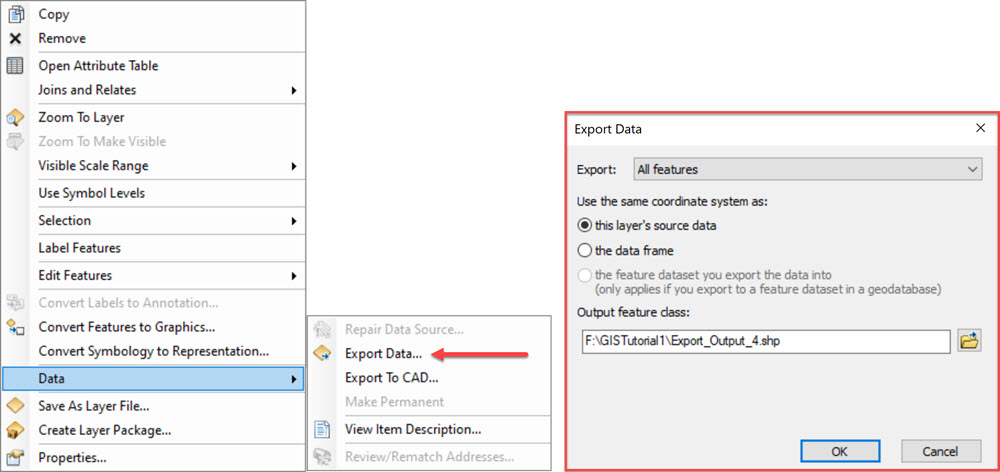Click the Copy icon in context menu
Image resolution: width=1000 pixels, height=472 pixels.
[x=15, y=13]
